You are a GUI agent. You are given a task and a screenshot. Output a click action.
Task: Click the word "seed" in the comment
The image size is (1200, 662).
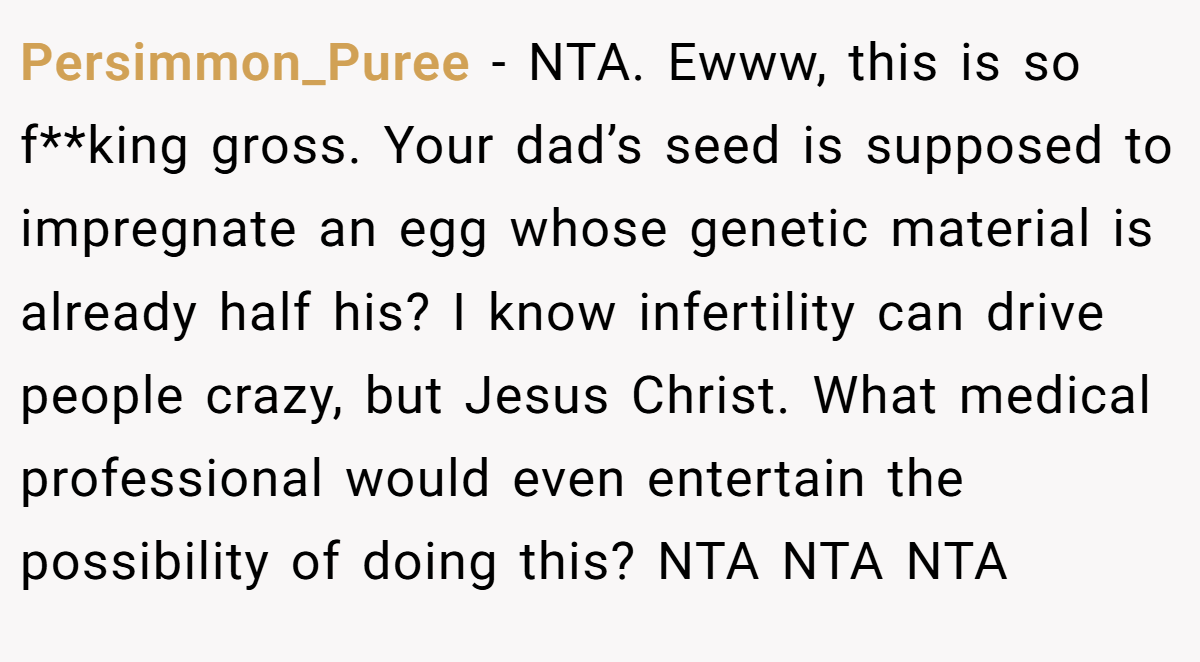(722, 148)
